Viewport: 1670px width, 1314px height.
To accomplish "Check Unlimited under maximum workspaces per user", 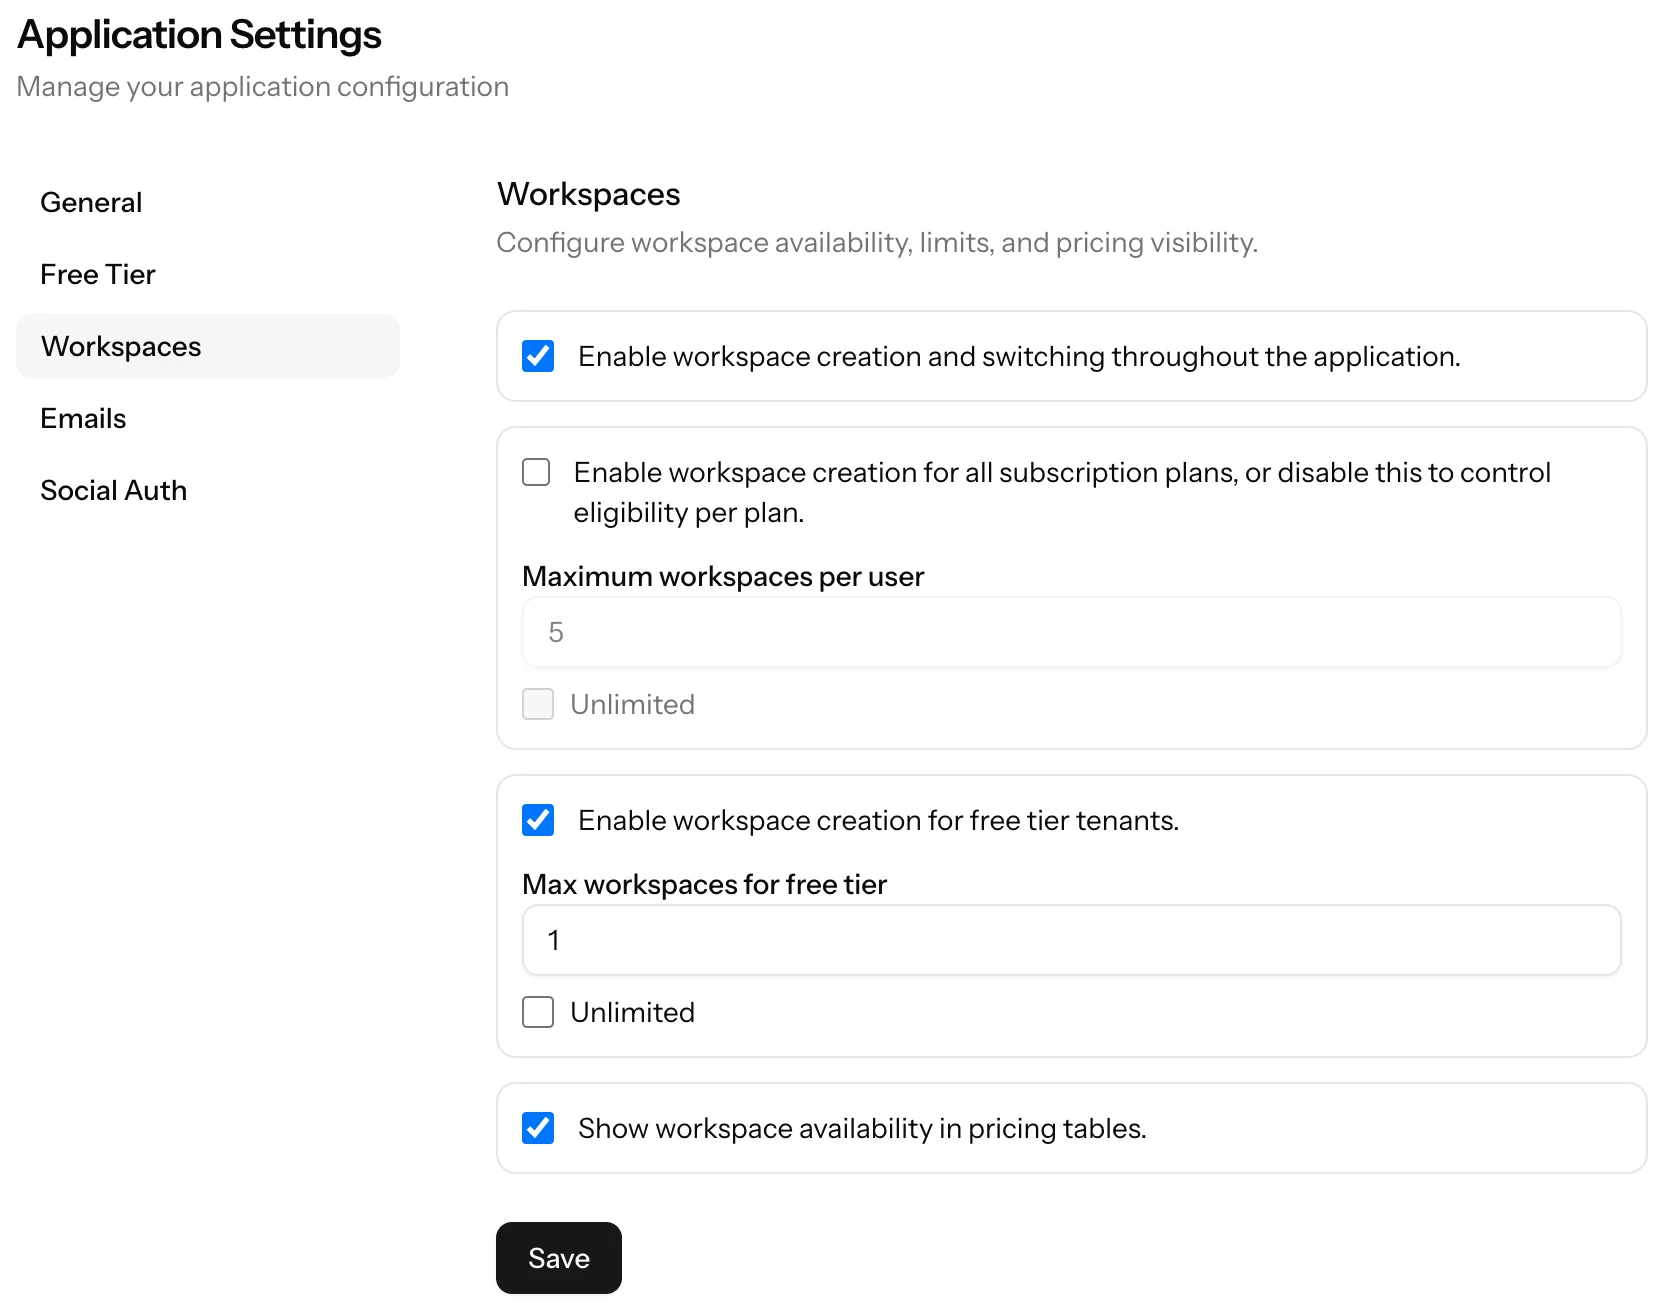I will tap(537, 704).
